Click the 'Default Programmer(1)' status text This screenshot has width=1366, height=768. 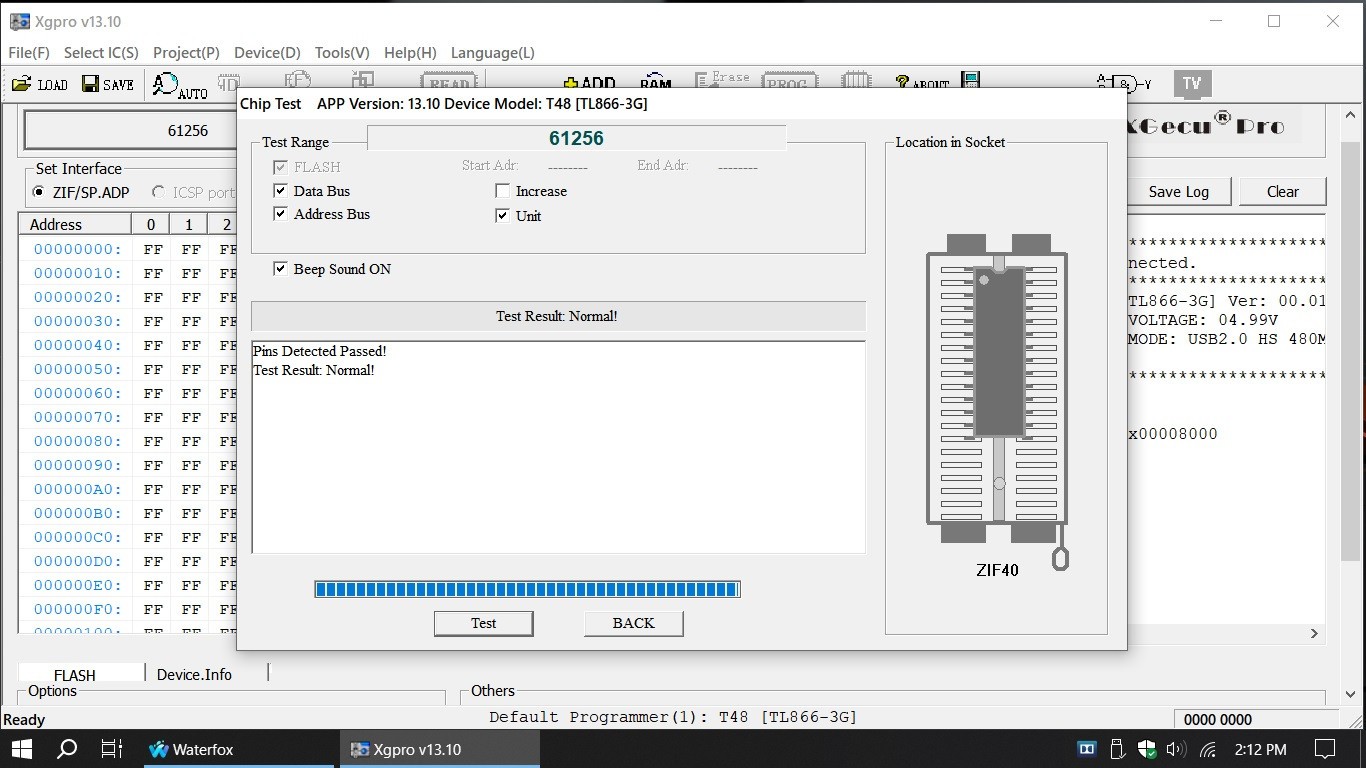coord(673,717)
